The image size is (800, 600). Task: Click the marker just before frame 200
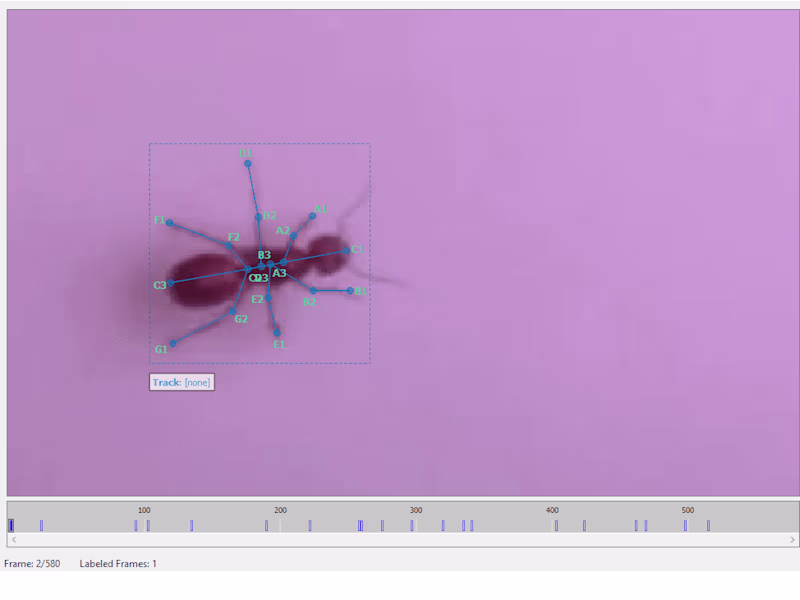pyautogui.click(x=266, y=526)
